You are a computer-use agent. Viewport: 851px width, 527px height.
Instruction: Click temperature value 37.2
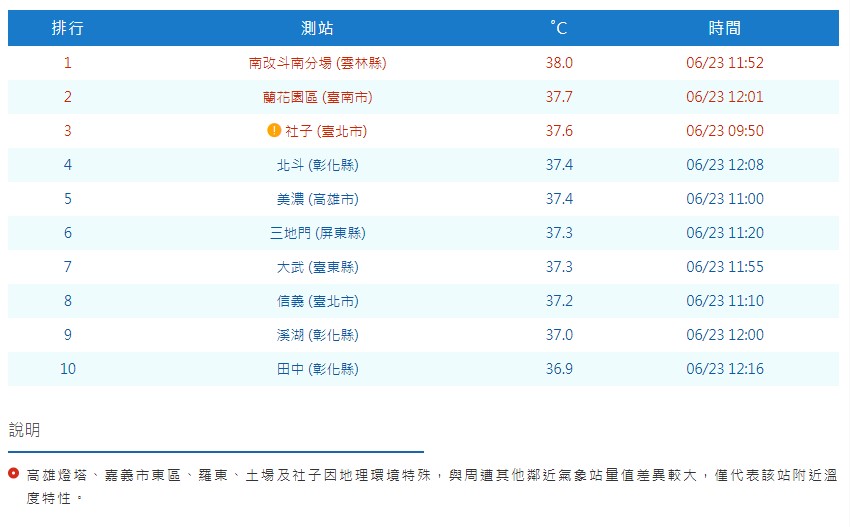pos(559,301)
